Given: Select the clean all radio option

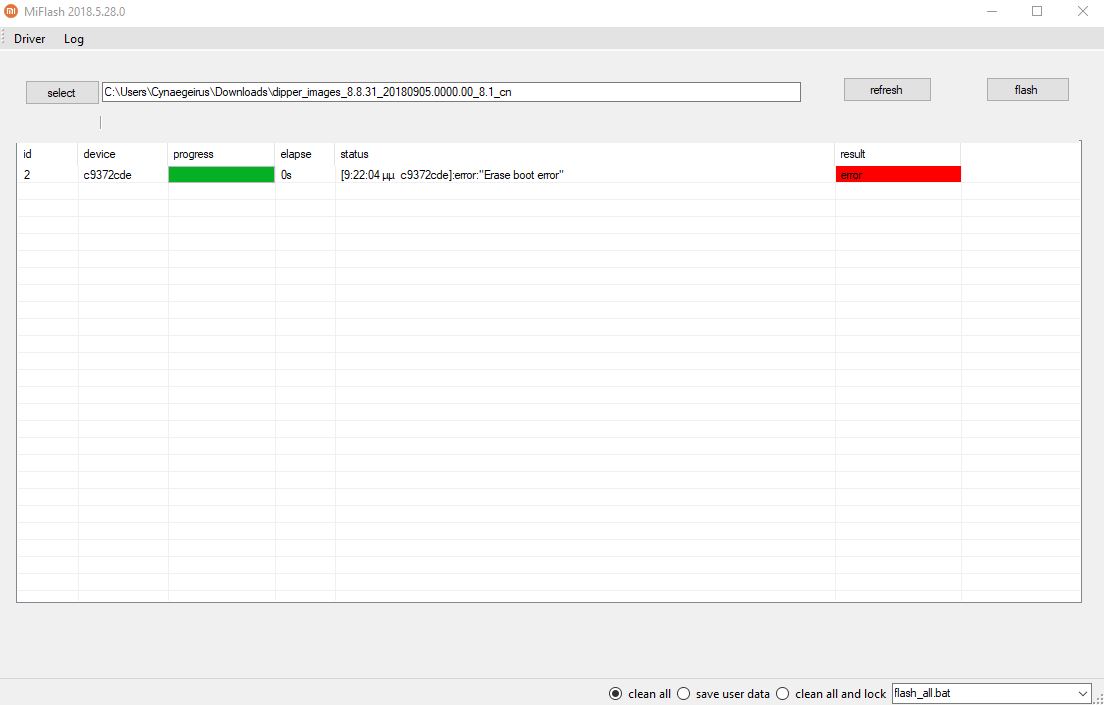Looking at the screenshot, I should click(x=640, y=694).
